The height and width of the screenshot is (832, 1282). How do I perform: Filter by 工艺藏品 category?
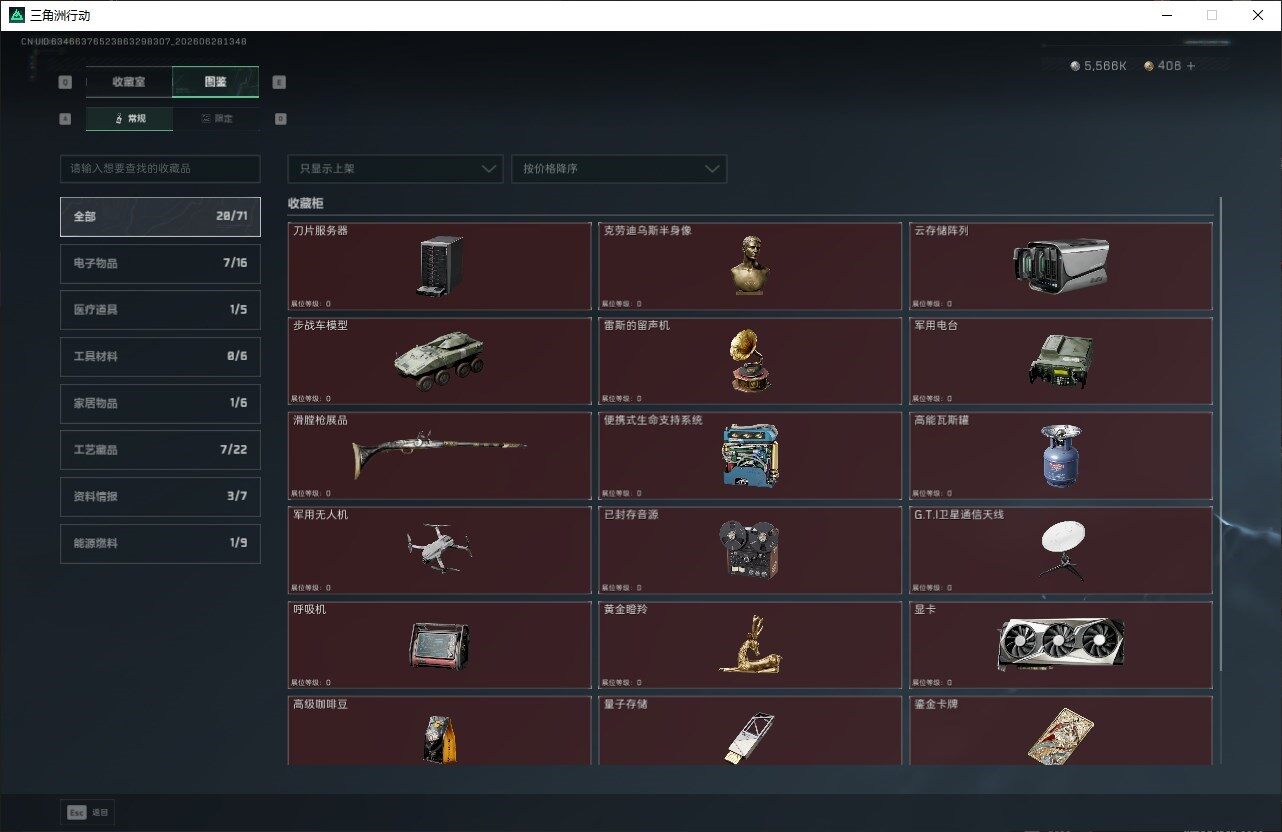(160, 450)
